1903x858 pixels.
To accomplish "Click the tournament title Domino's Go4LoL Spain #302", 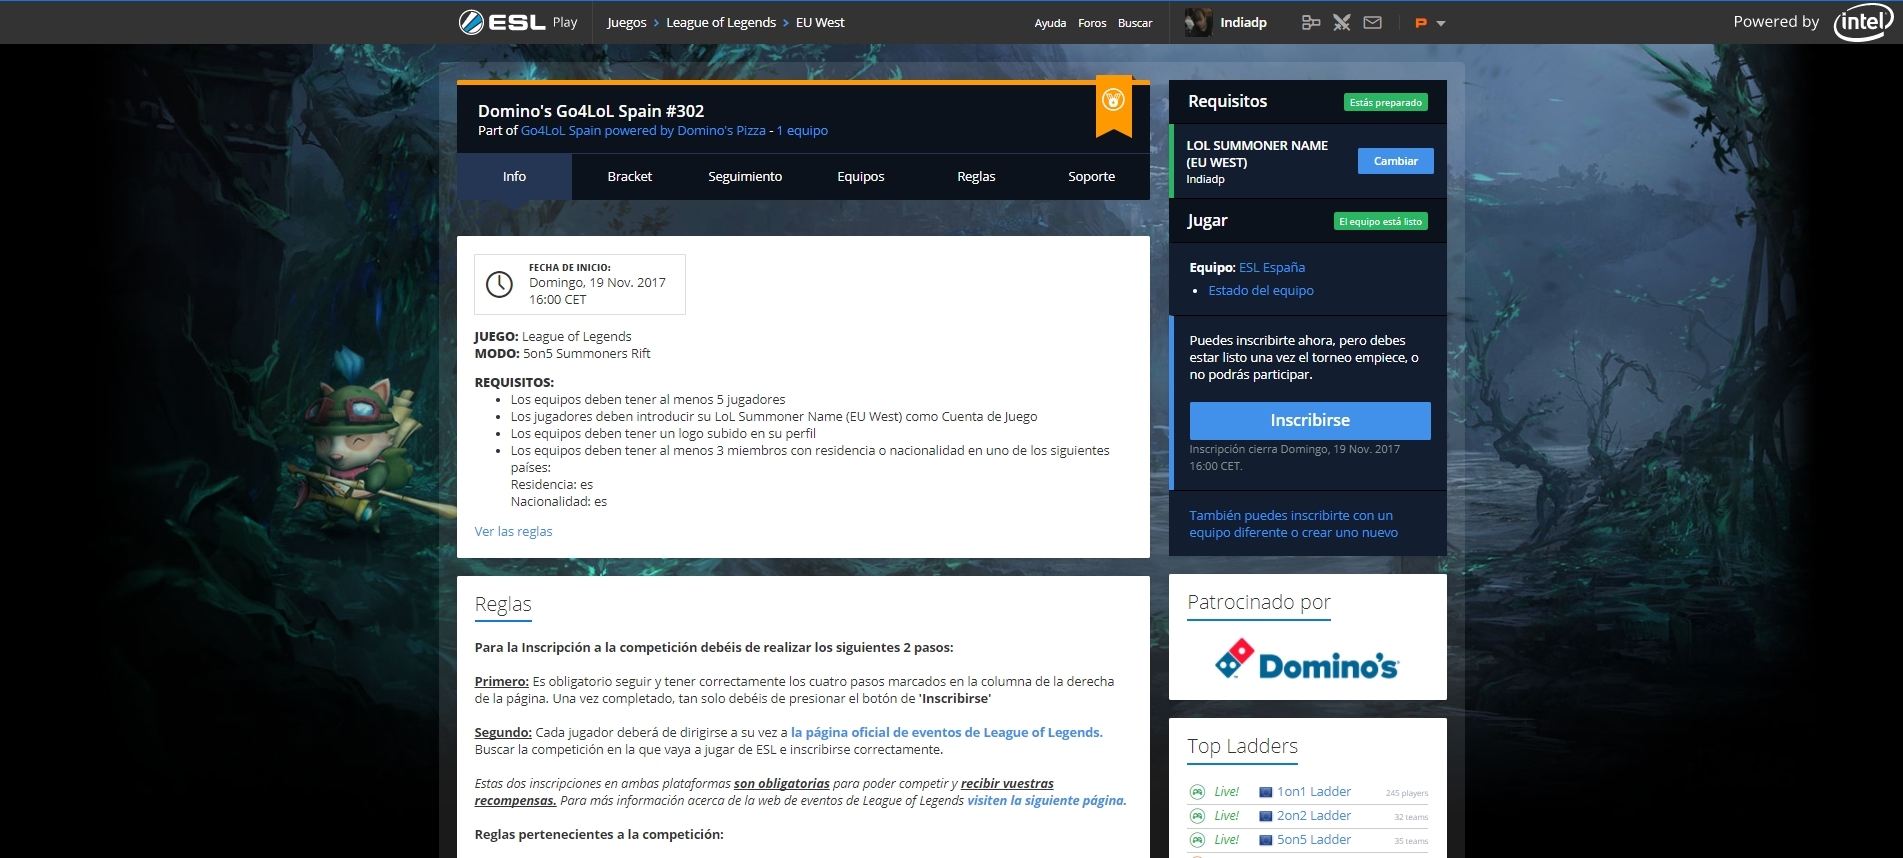I will pos(591,111).
